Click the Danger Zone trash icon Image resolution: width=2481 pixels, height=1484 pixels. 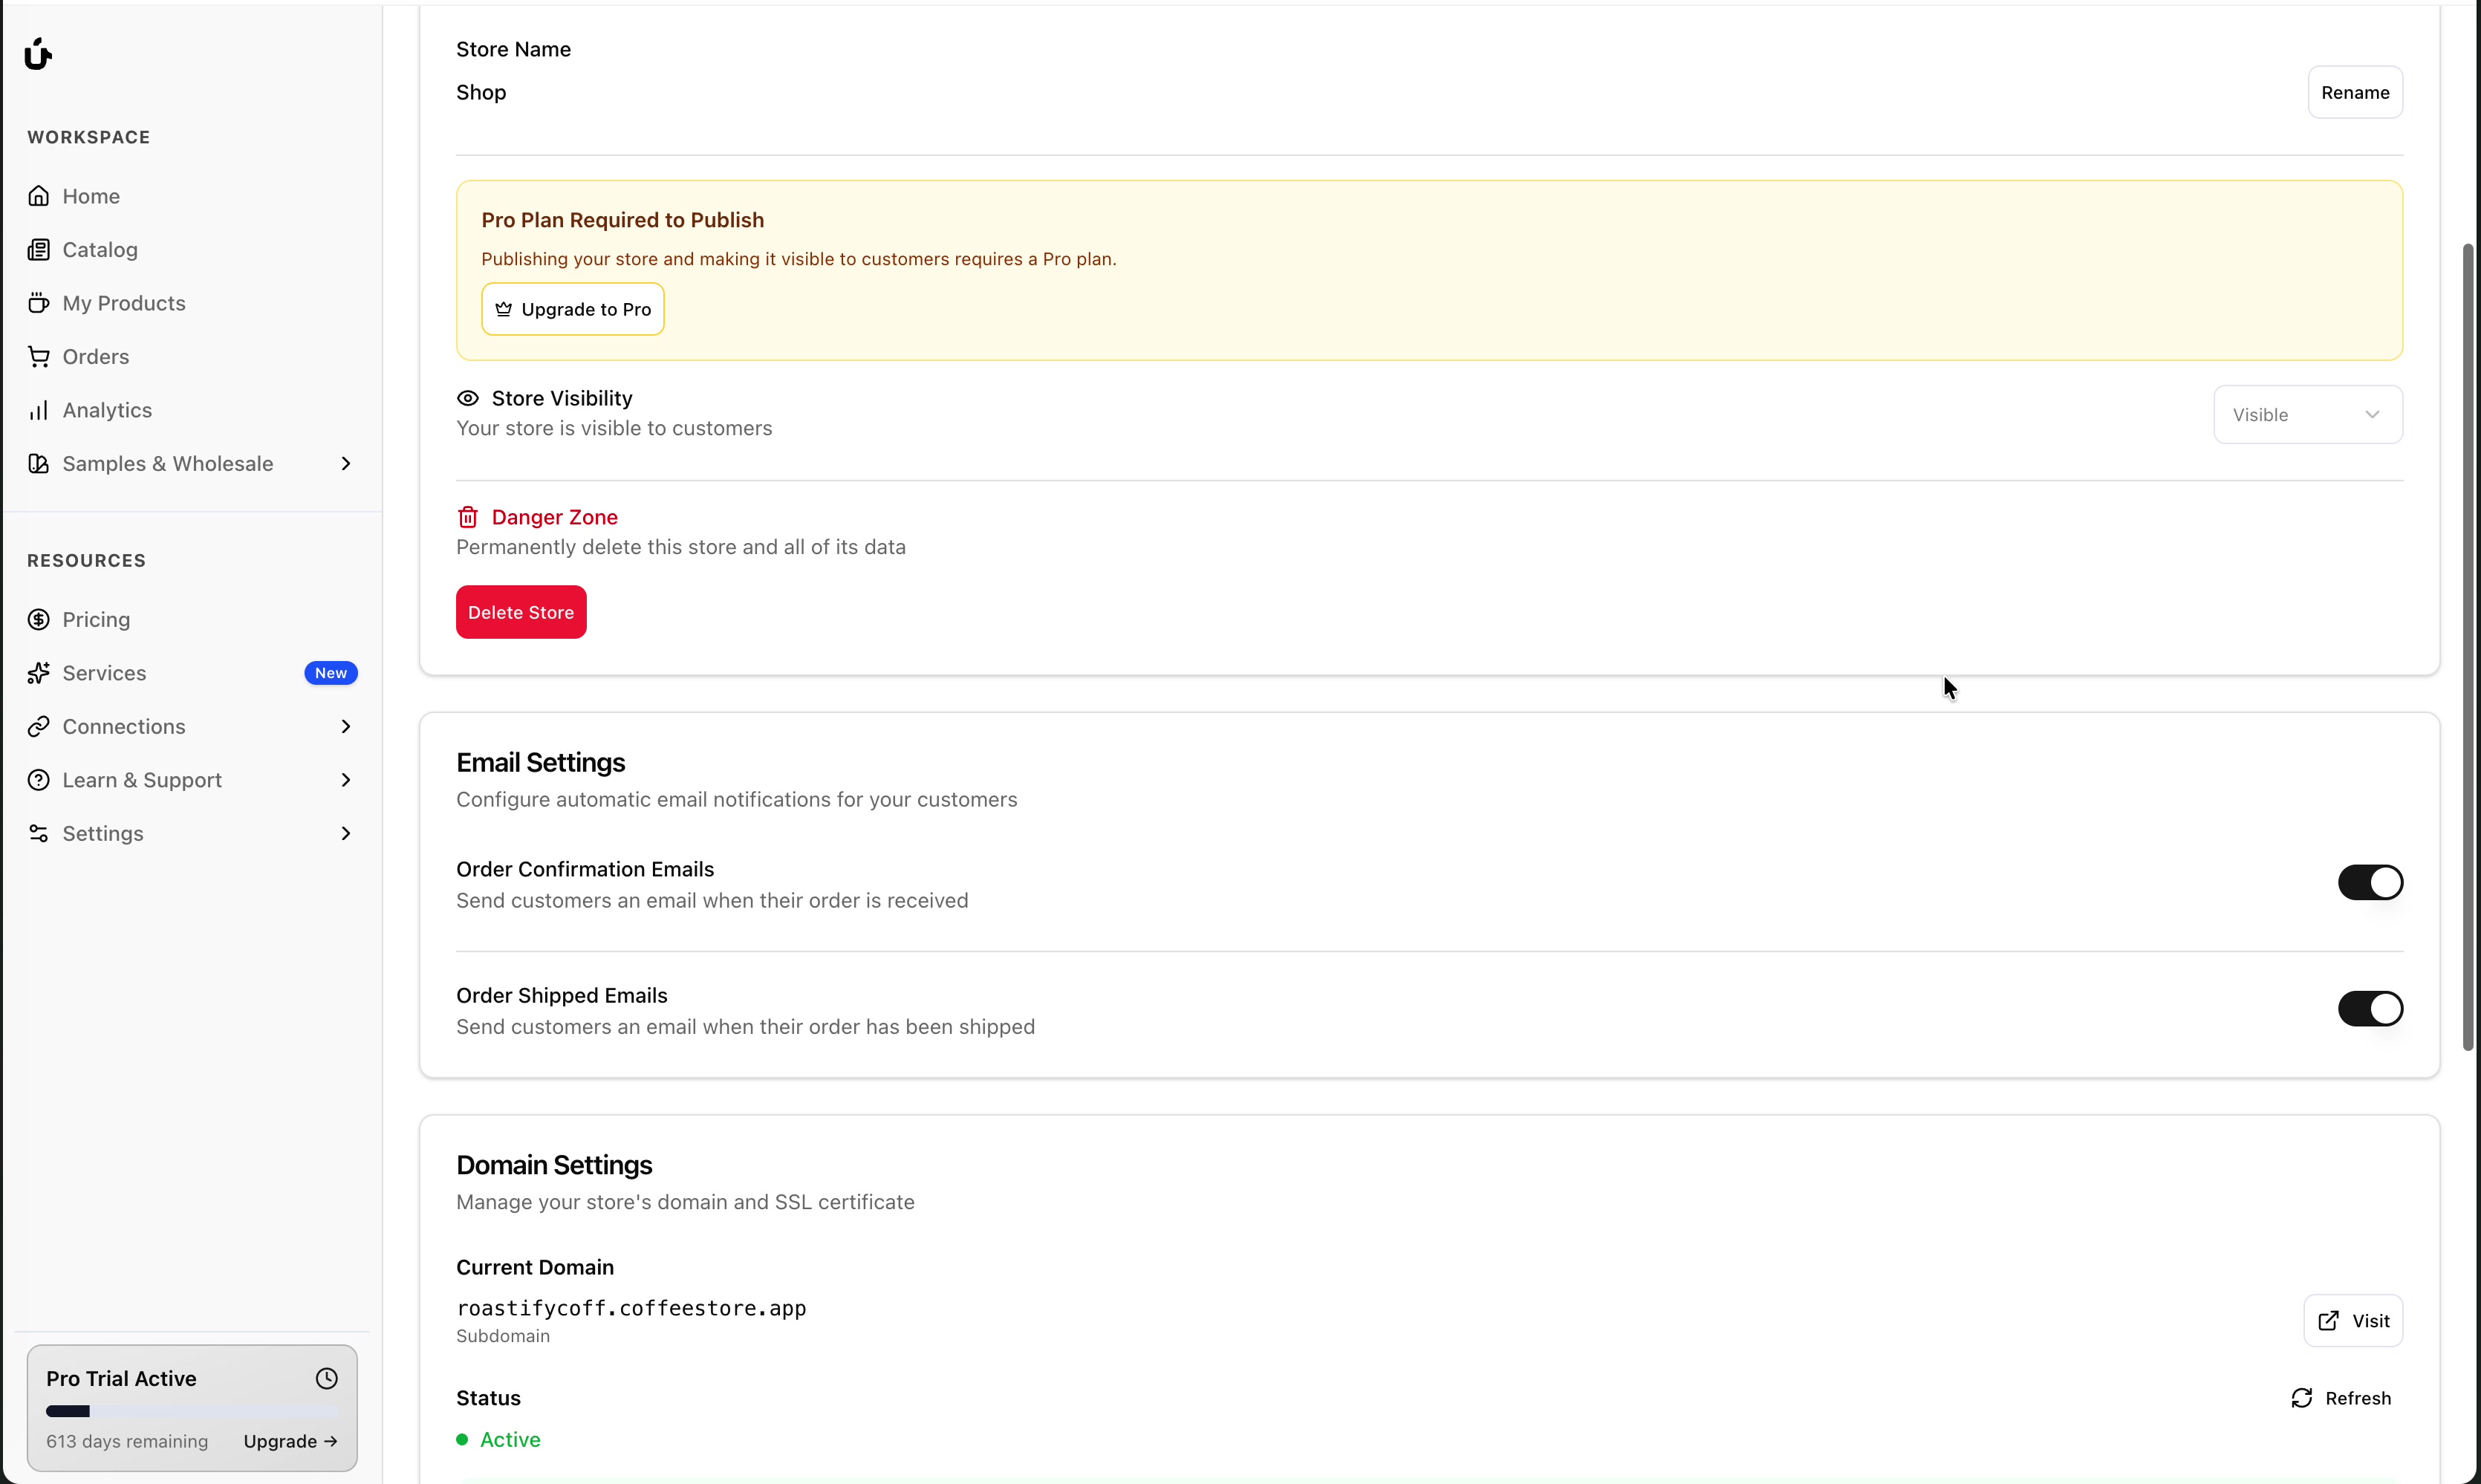click(467, 517)
